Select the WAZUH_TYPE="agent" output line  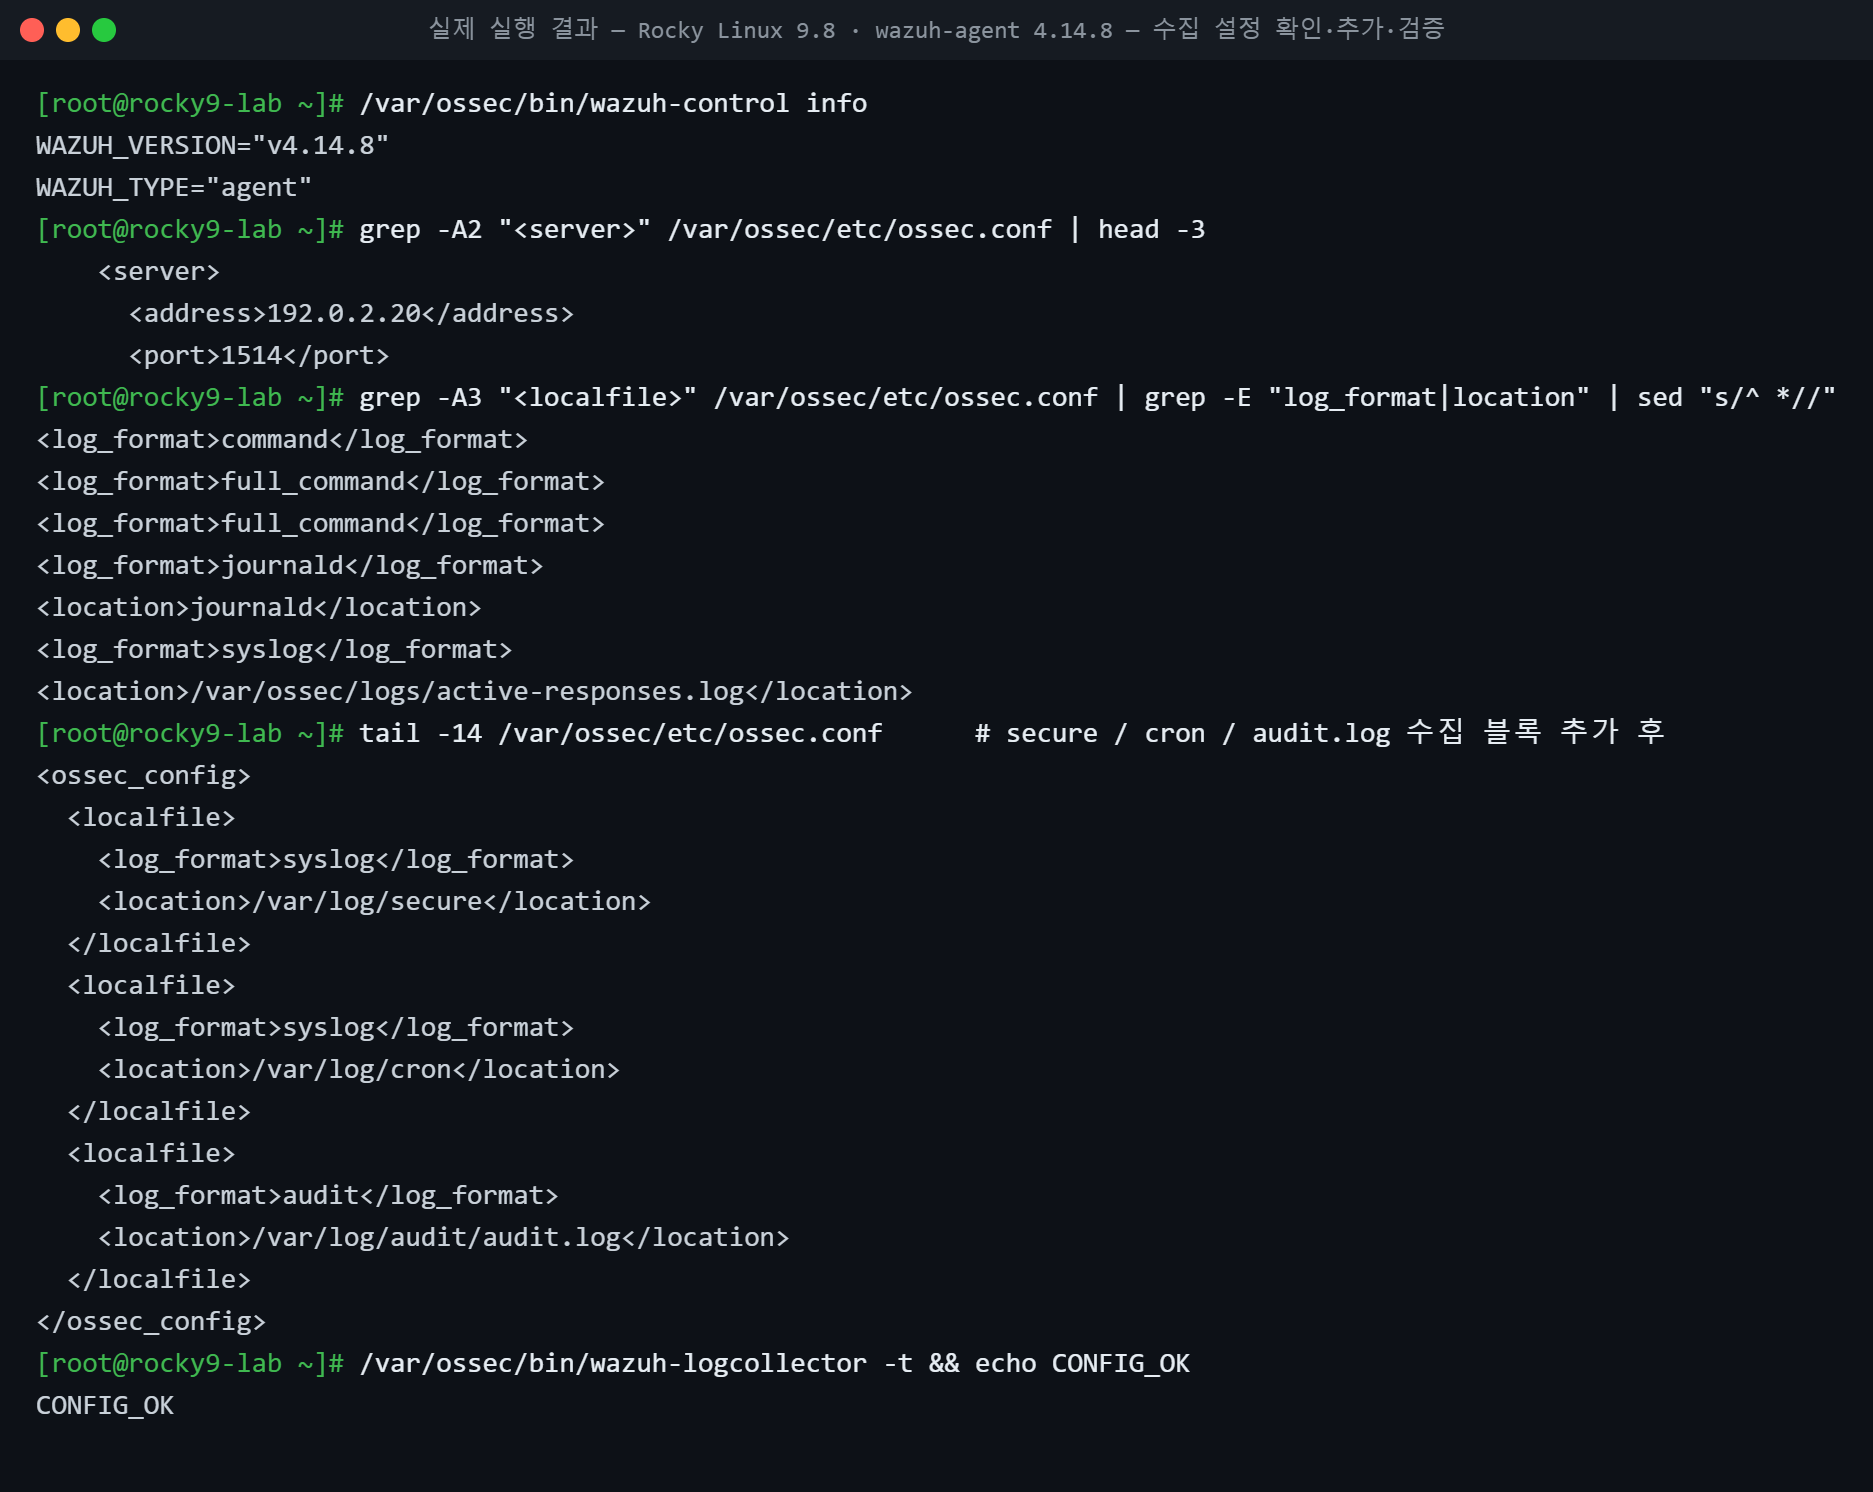click(x=174, y=187)
